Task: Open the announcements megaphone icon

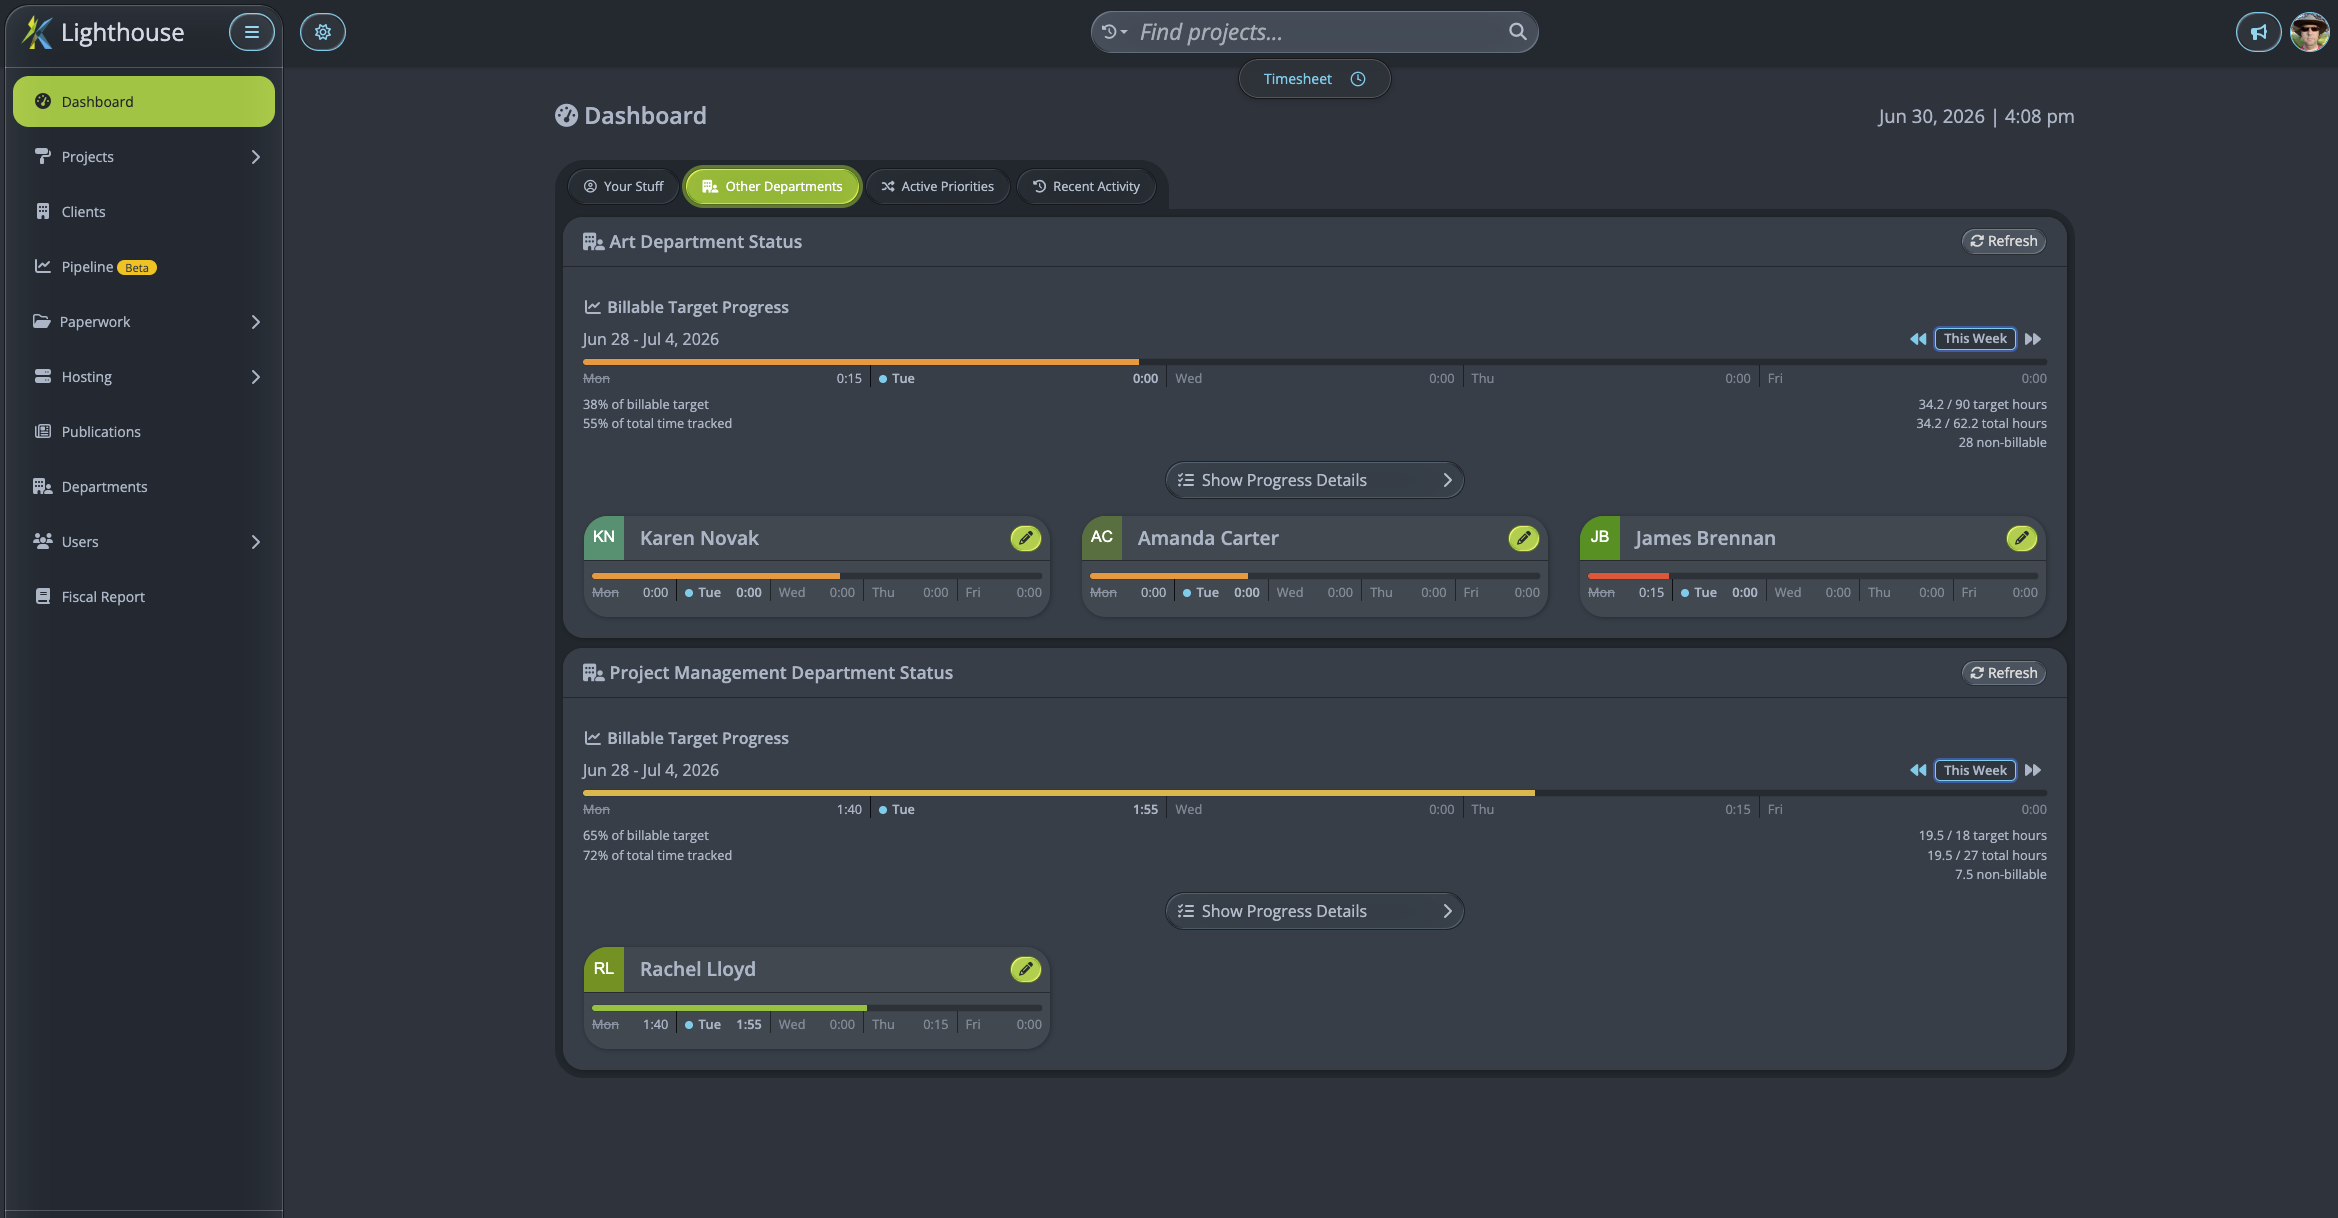Action: 2259,32
